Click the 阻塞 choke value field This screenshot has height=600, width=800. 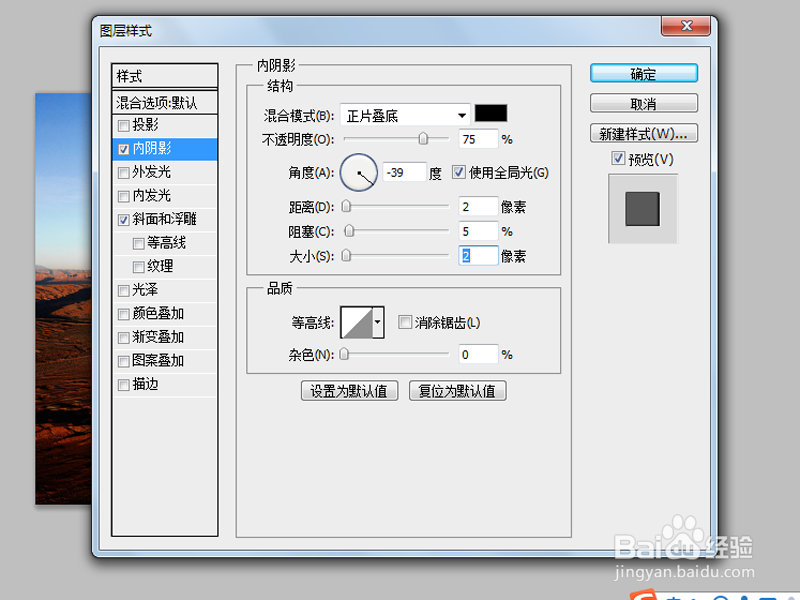[x=478, y=231]
